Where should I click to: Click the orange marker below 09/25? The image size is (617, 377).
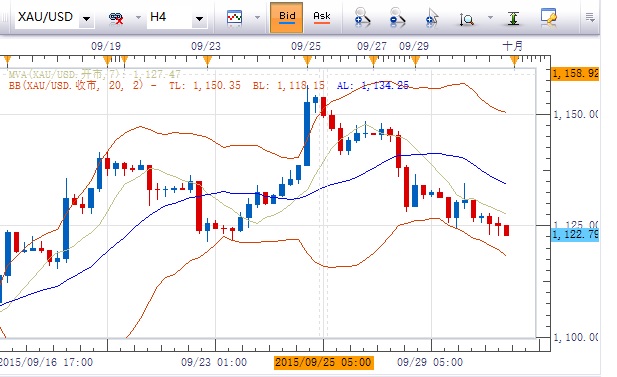point(308,61)
